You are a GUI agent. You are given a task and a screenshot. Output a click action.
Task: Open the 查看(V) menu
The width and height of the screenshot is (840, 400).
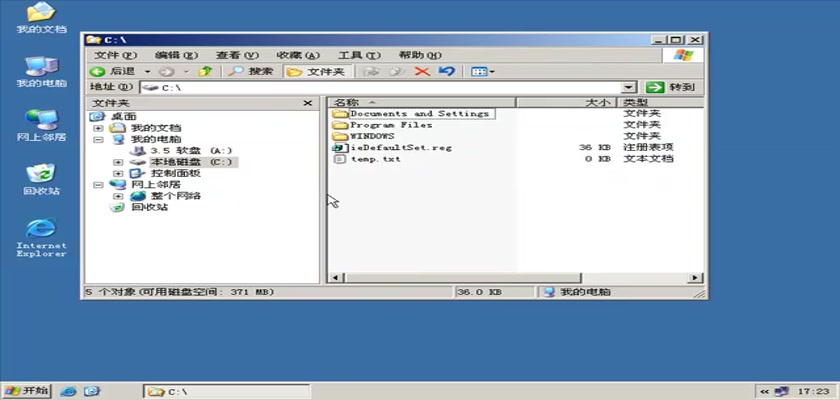236,55
